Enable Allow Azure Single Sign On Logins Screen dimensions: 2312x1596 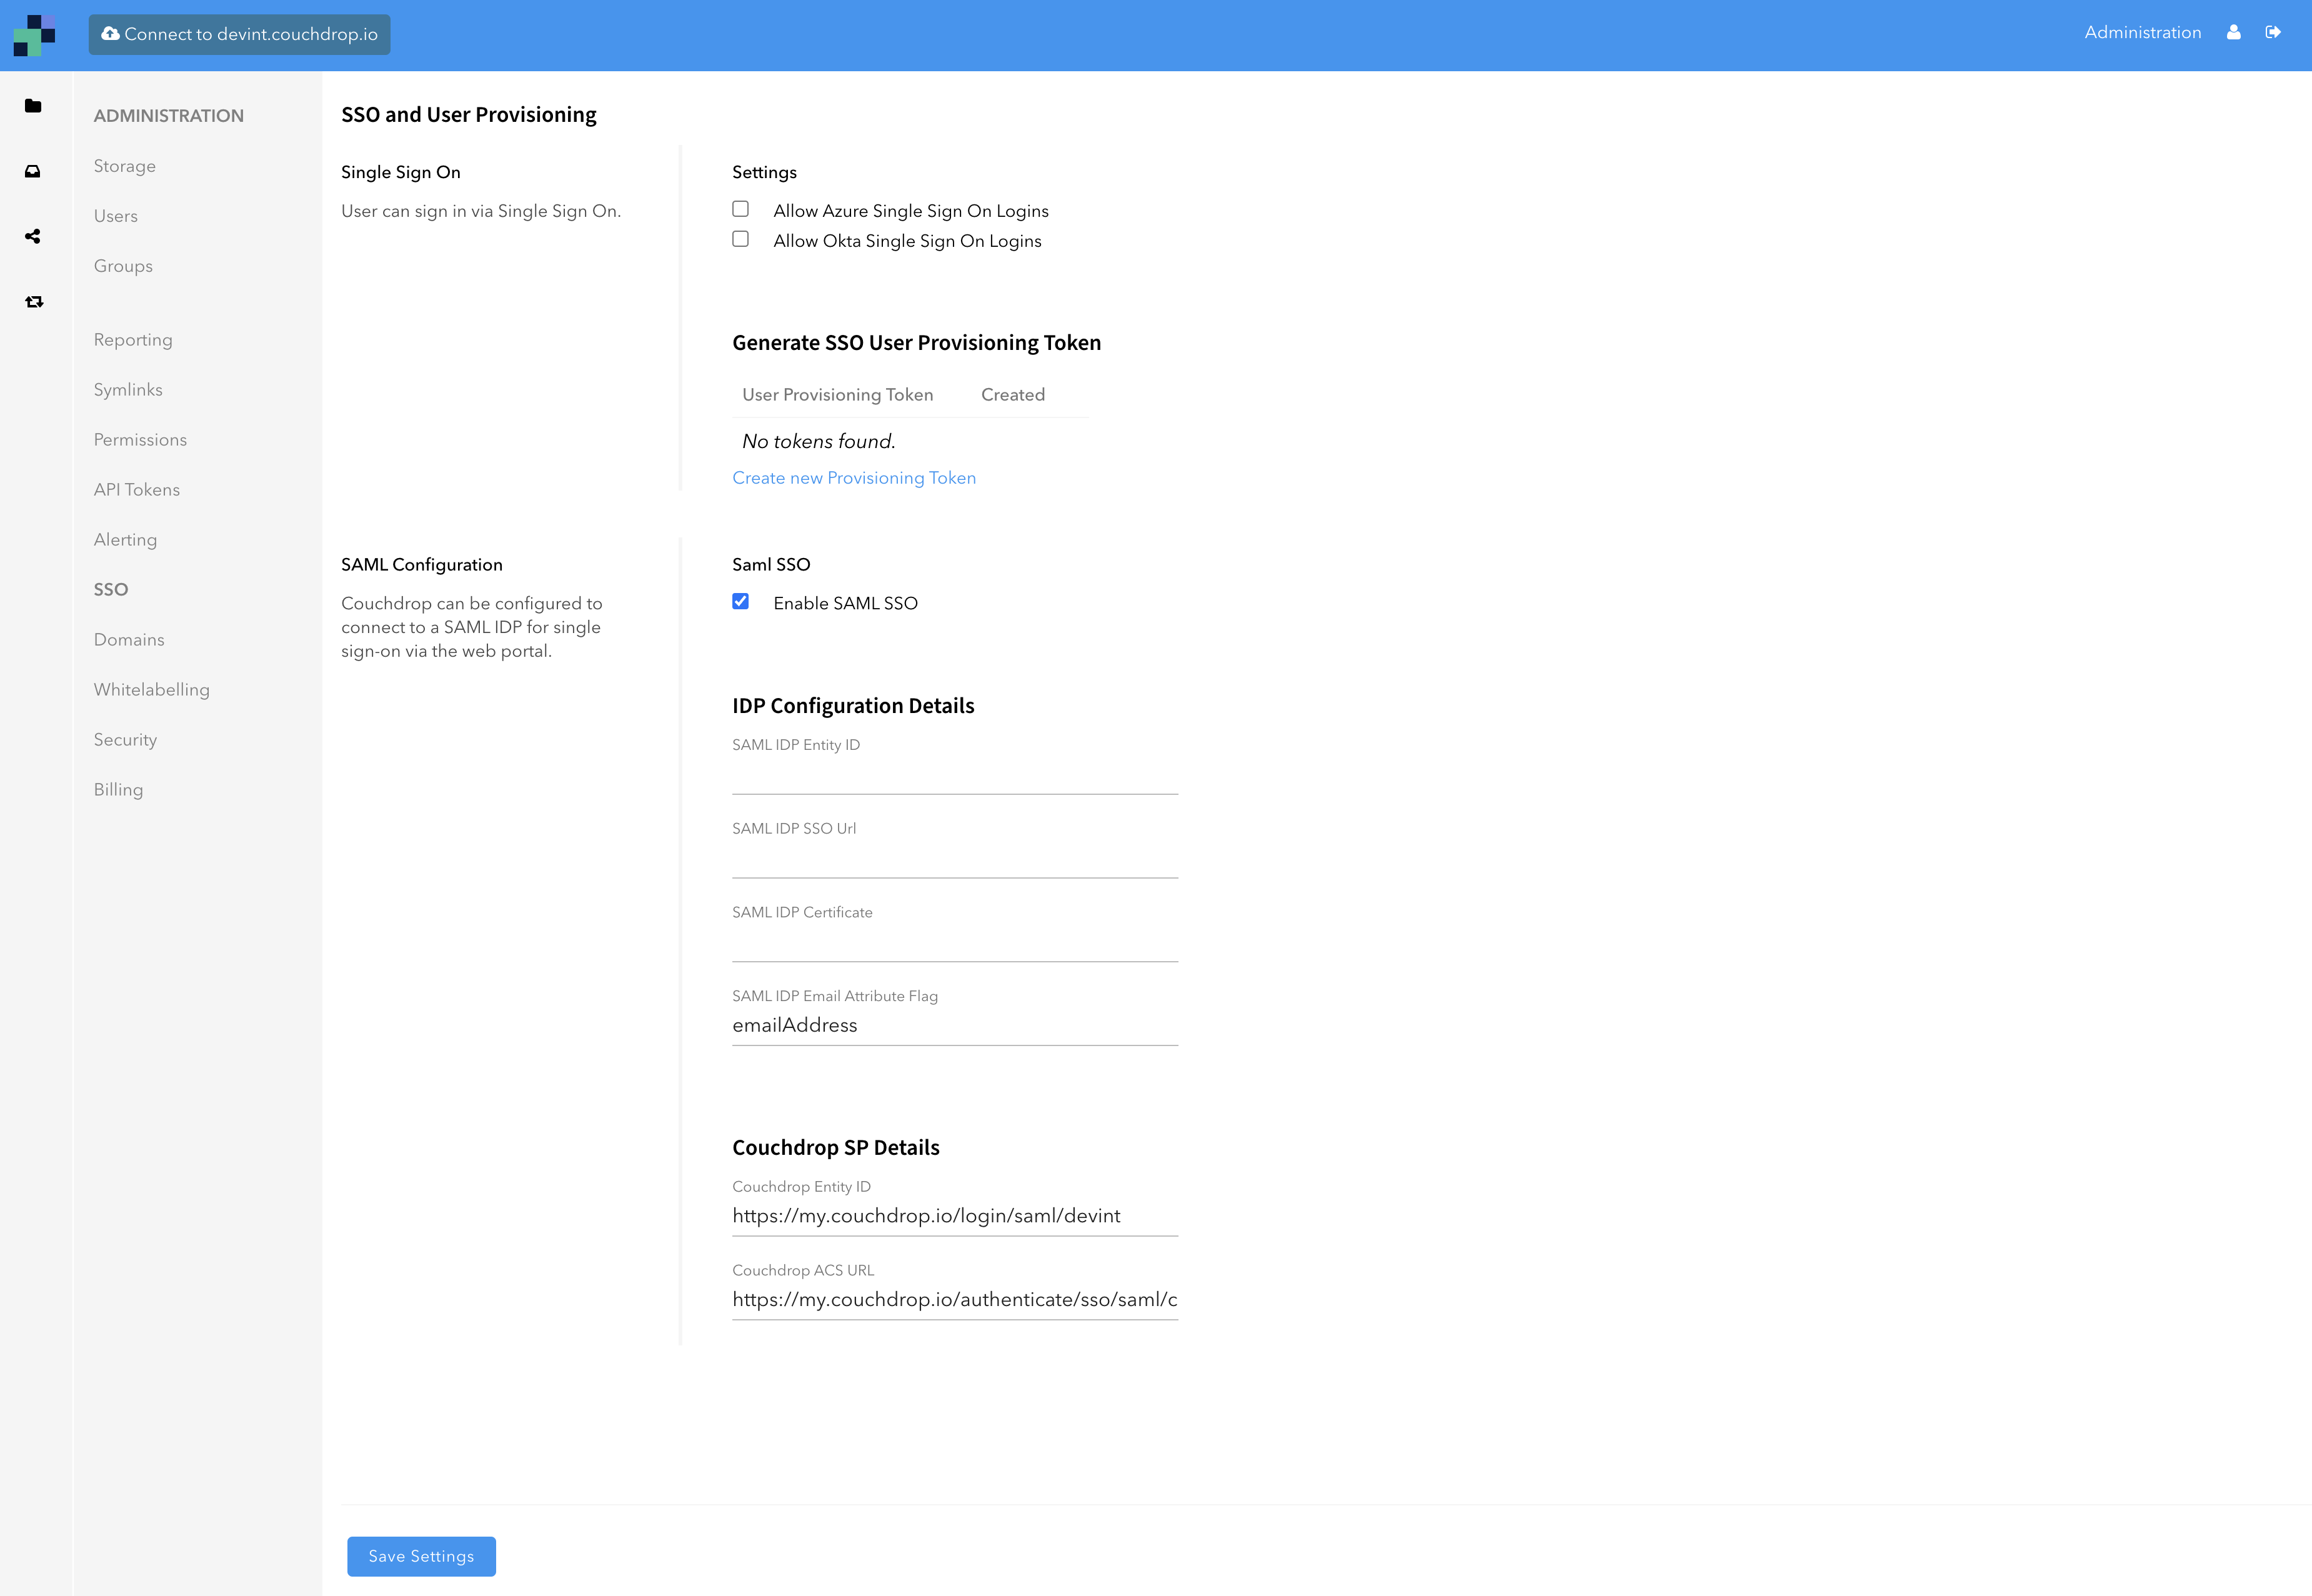pyautogui.click(x=740, y=209)
